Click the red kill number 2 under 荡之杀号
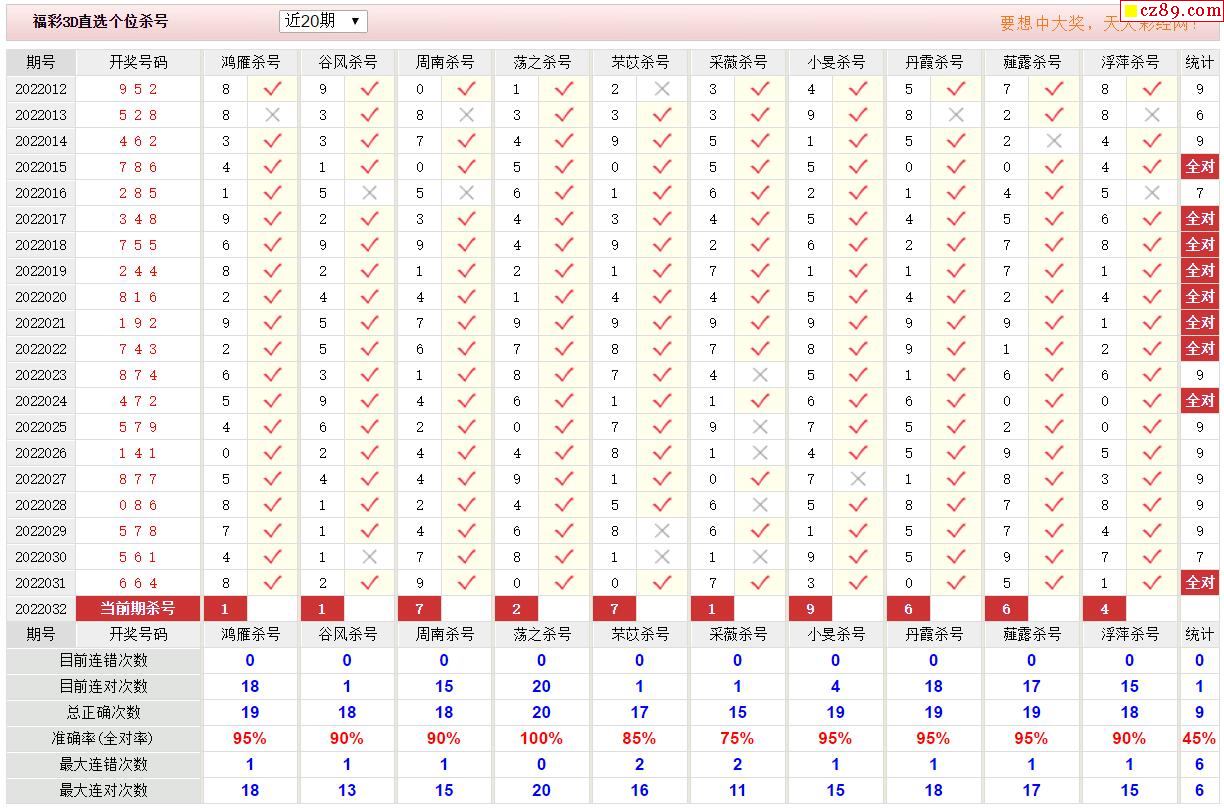The height and width of the screenshot is (808, 1224). 516,608
